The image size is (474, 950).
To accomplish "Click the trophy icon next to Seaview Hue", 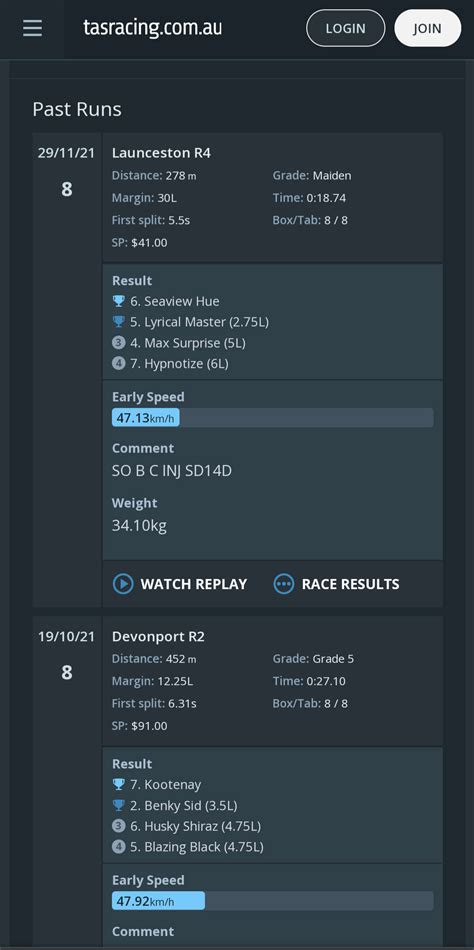I will [119, 301].
